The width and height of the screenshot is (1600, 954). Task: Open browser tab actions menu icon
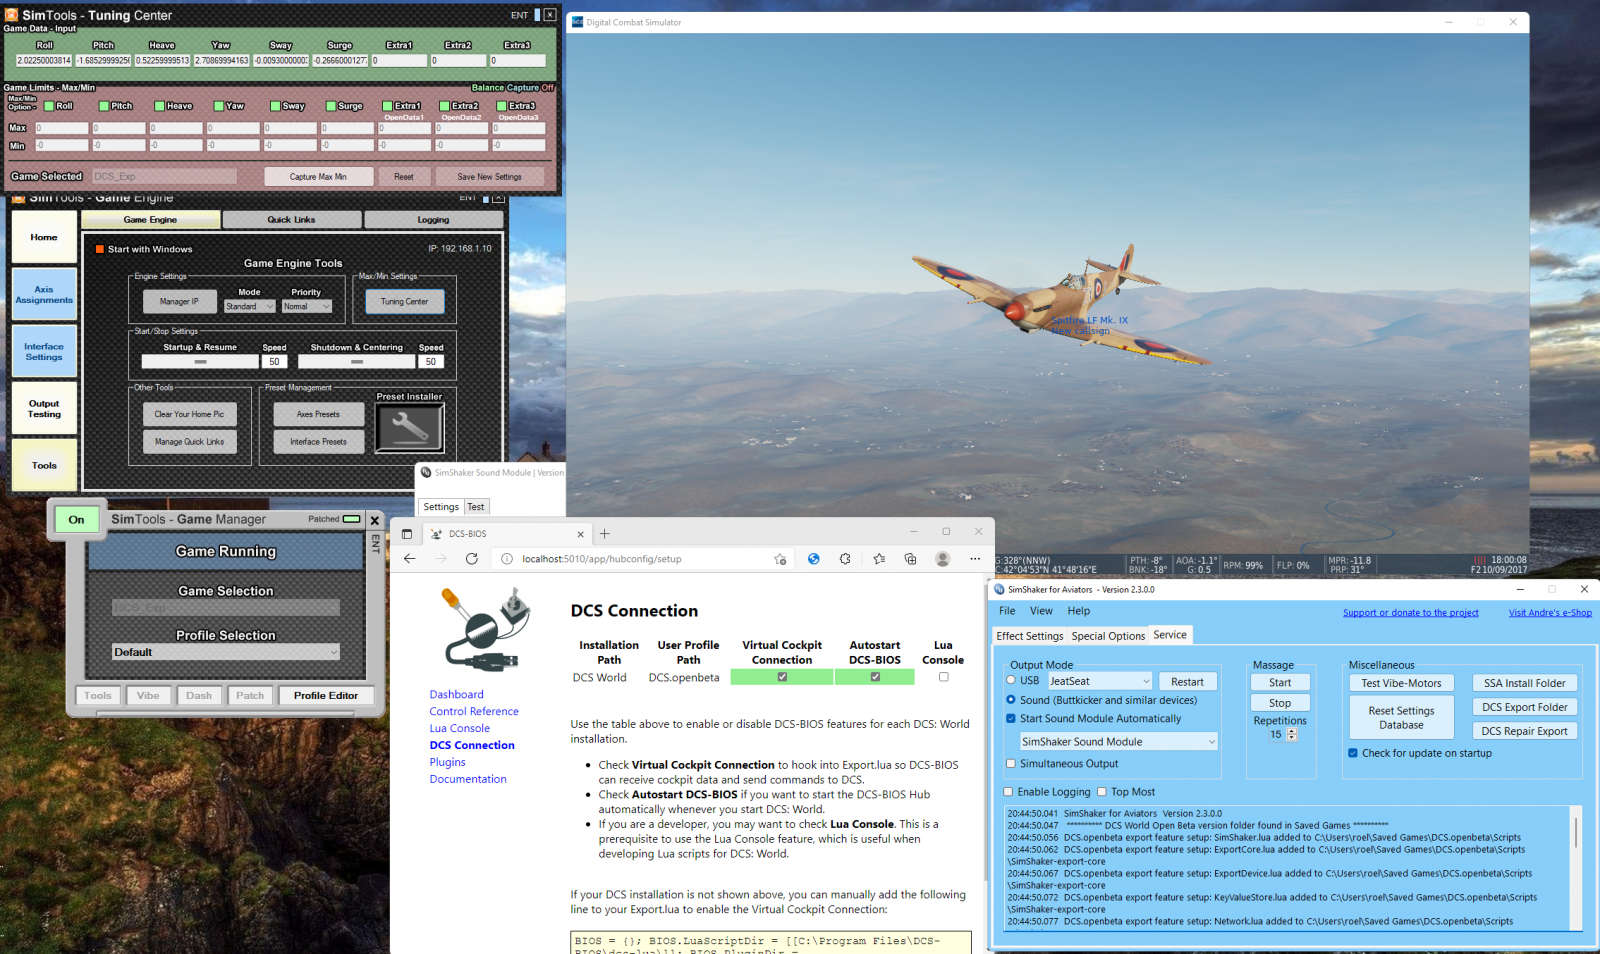tap(407, 534)
